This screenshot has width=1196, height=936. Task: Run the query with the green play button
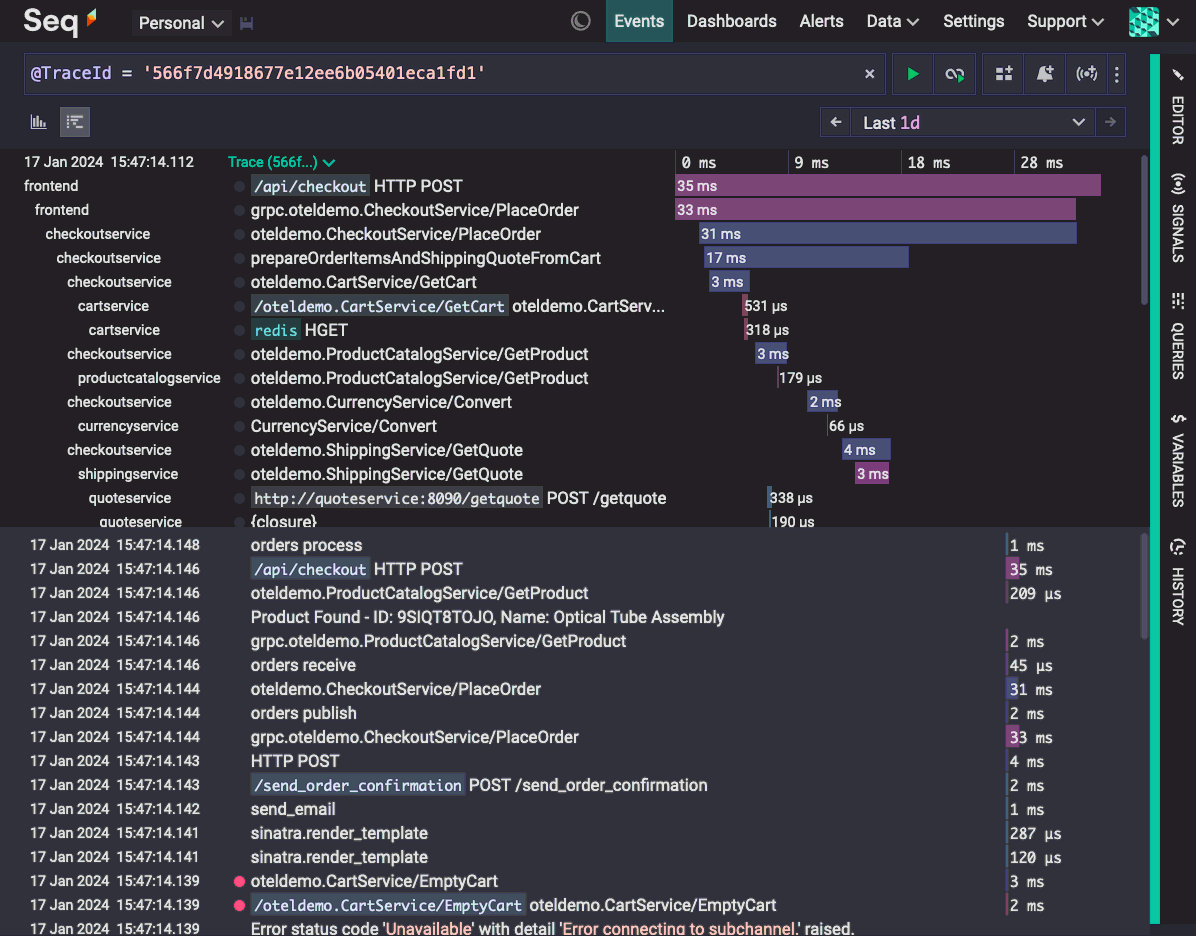coord(912,74)
